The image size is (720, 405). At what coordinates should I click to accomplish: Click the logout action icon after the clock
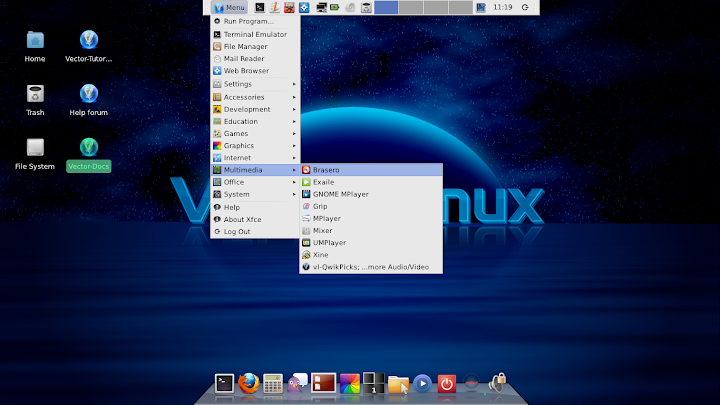[x=525, y=7]
